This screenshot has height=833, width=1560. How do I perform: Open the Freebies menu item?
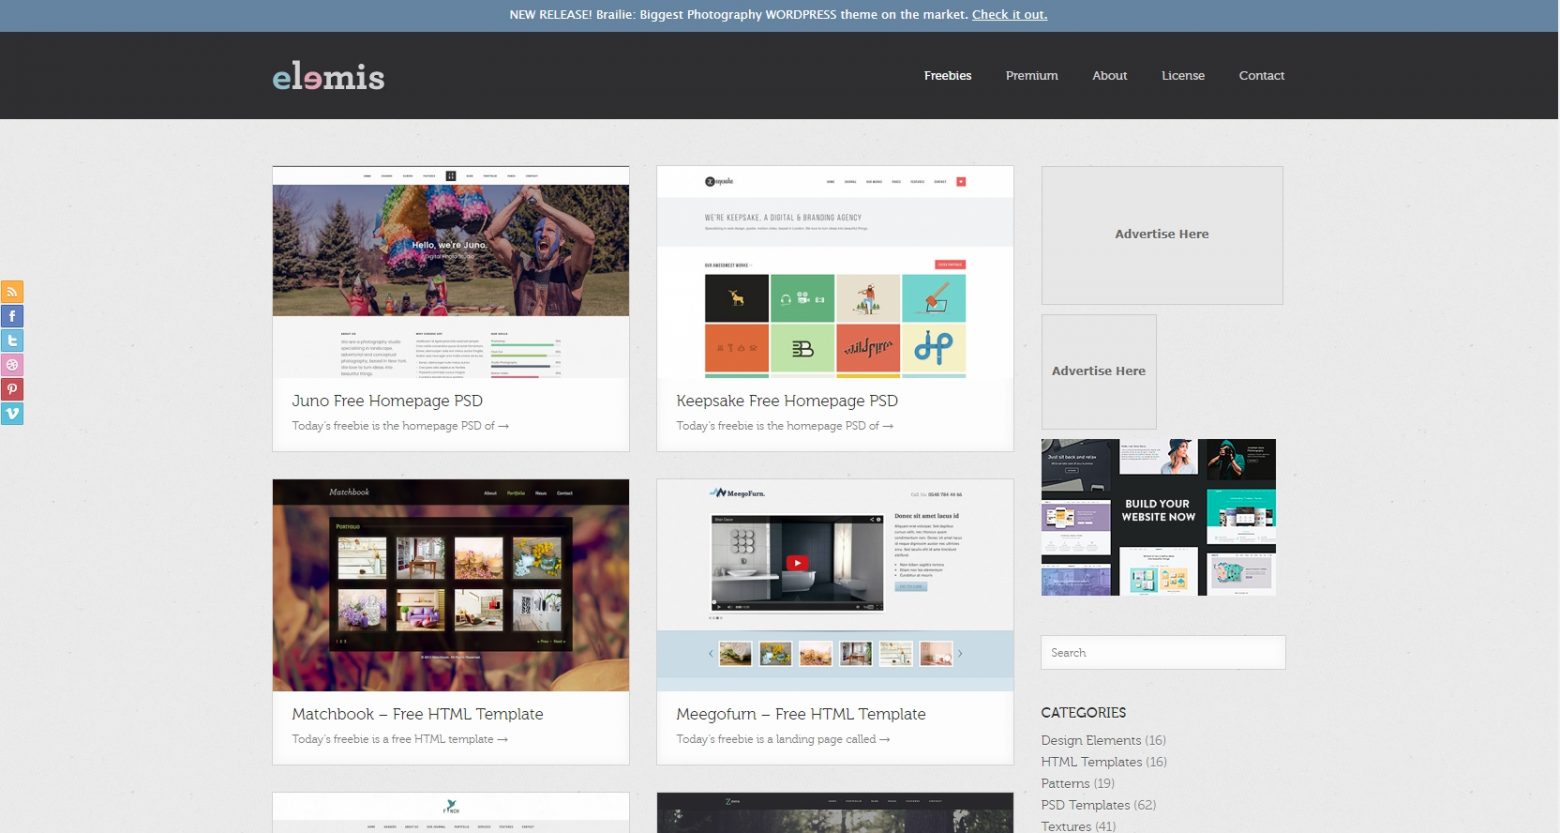pos(947,76)
